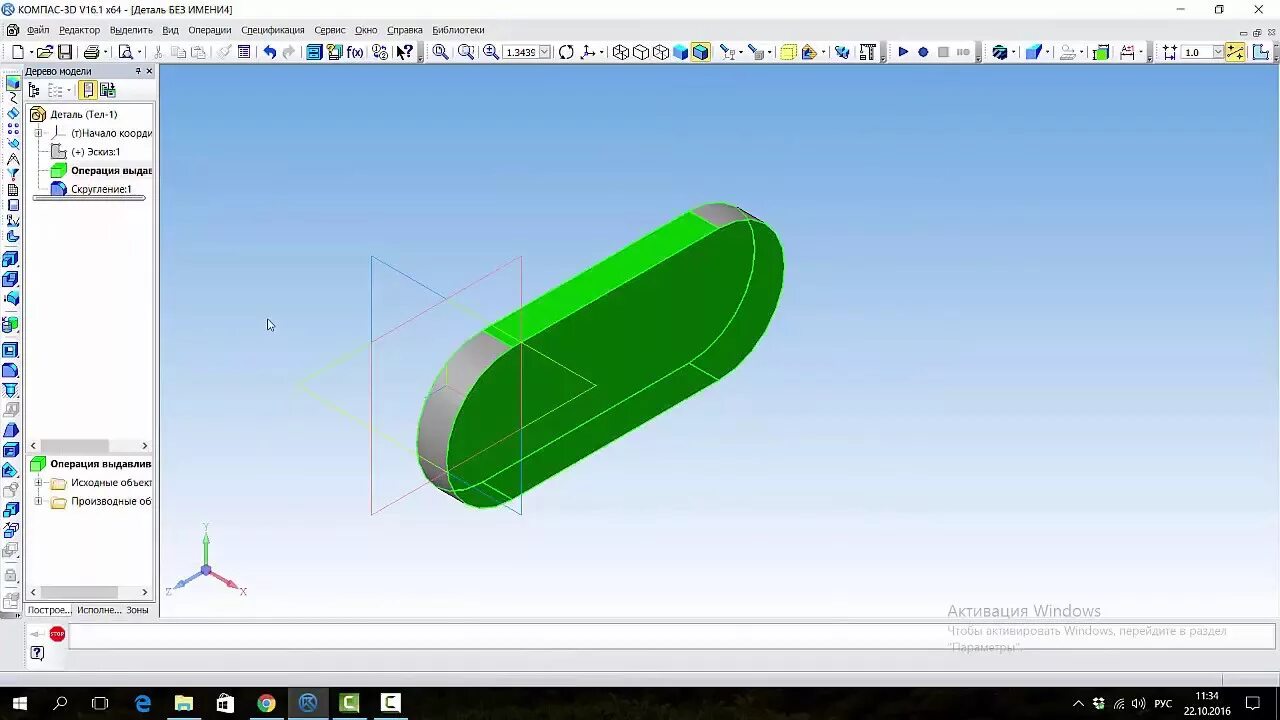Switch to wireframe display mode
The height and width of the screenshot is (720, 1280).
pyautogui.click(x=621, y=52)
